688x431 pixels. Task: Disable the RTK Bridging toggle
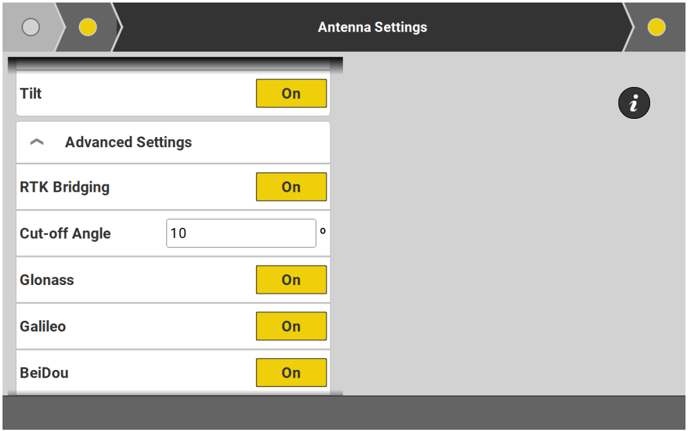pos(291,187)
